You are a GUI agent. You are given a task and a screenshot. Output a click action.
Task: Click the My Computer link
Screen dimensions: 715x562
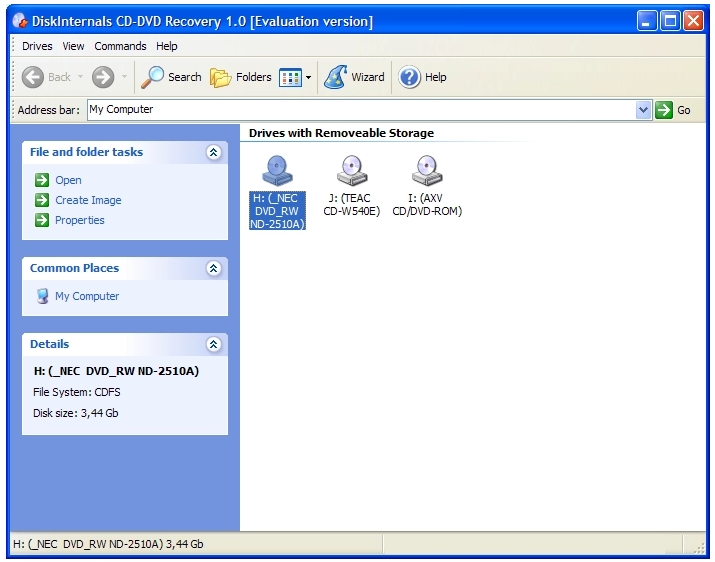click(87, 296)
